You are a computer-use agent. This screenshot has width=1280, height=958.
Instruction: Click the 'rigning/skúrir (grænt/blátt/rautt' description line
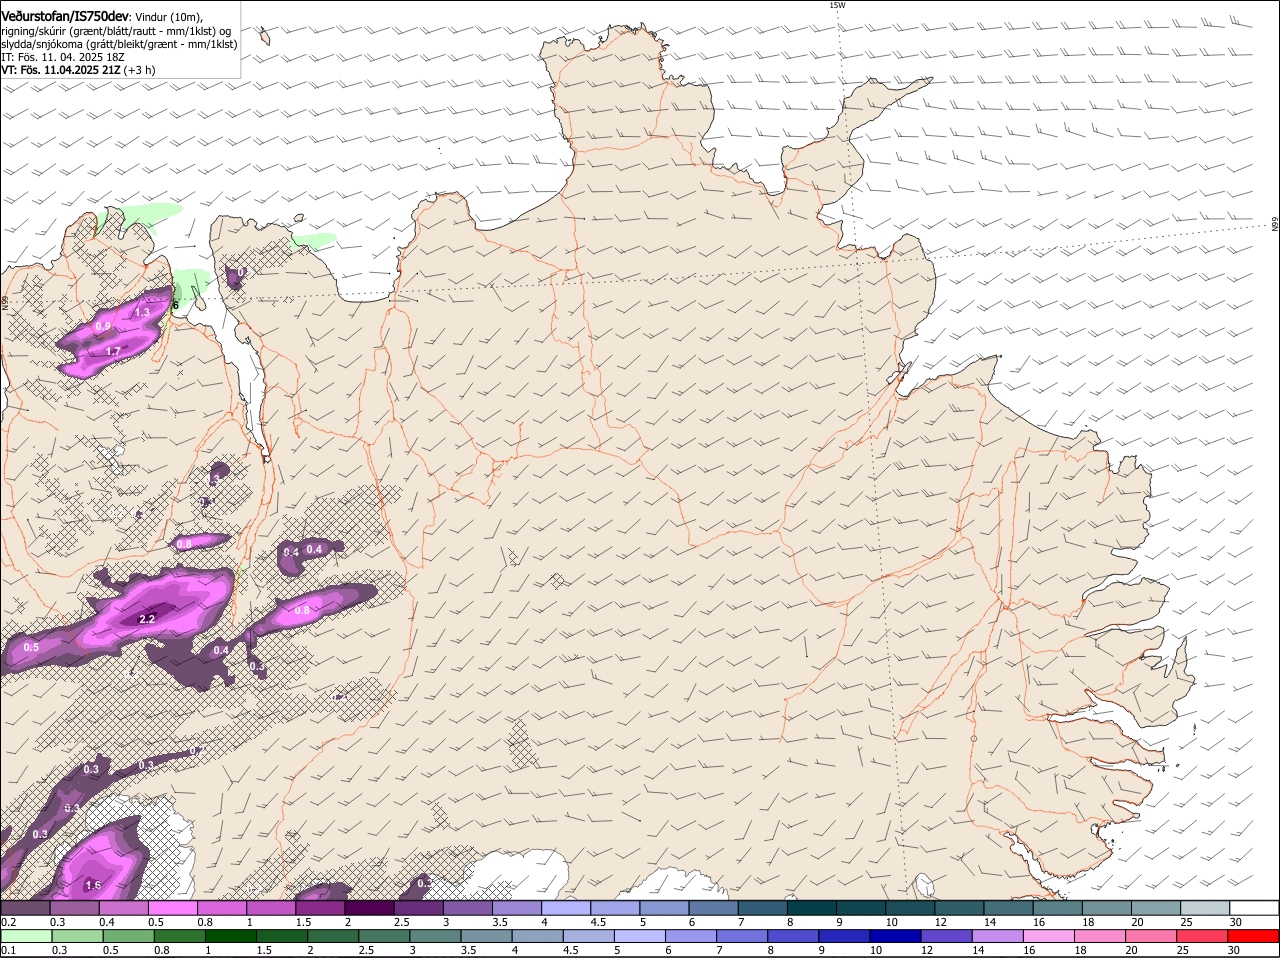coord(116,30)
